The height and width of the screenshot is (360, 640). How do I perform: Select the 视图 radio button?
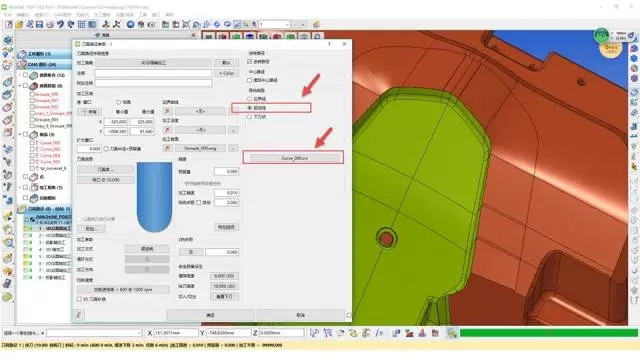coord(119,102)
